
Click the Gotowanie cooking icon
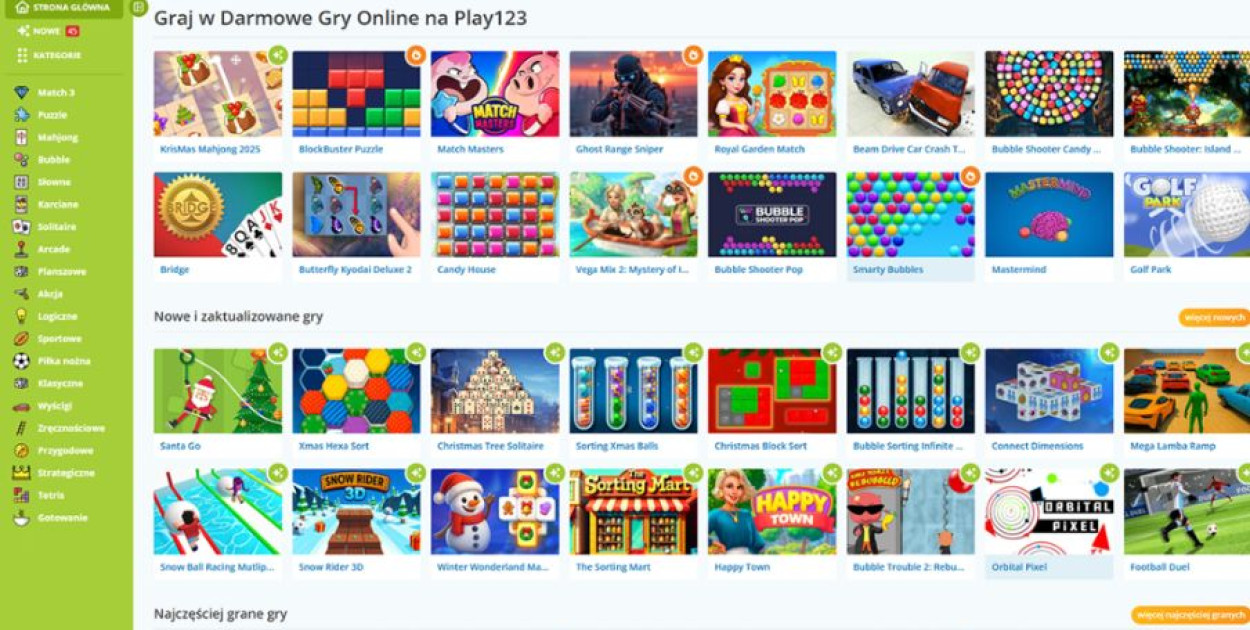pyautogui.click(x=21, y=518)
